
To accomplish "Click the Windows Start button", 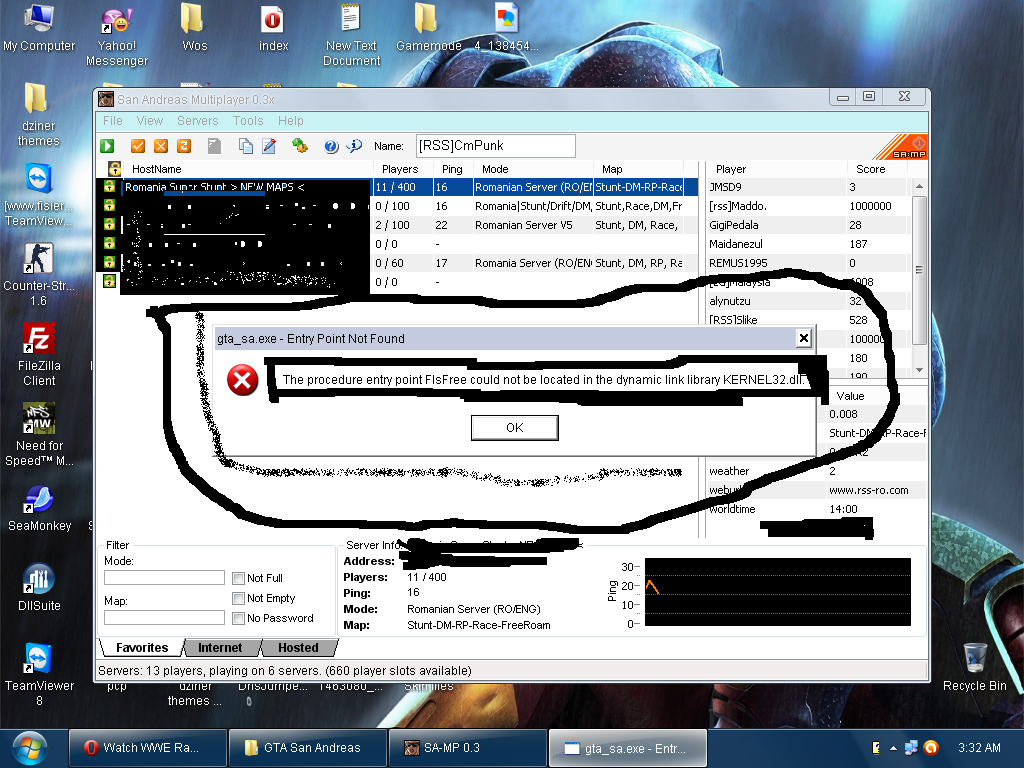I will (29, 749).
